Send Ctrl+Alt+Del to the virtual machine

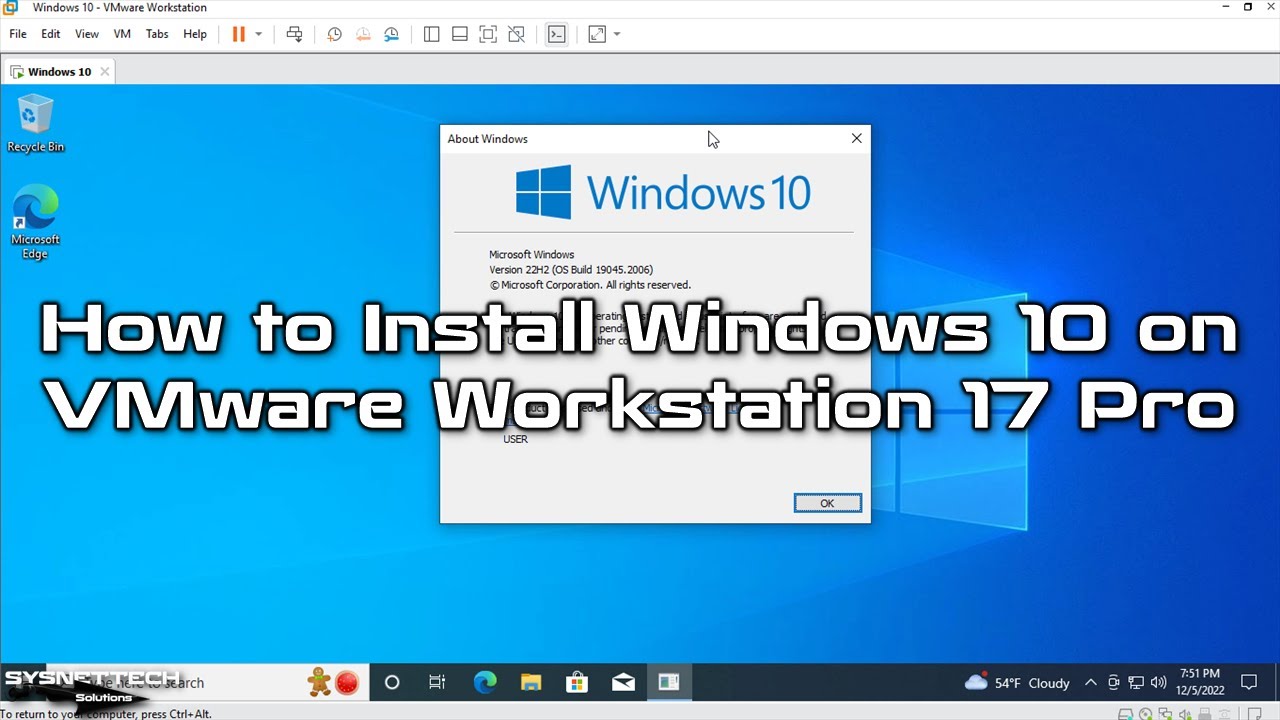coord(294,34)
